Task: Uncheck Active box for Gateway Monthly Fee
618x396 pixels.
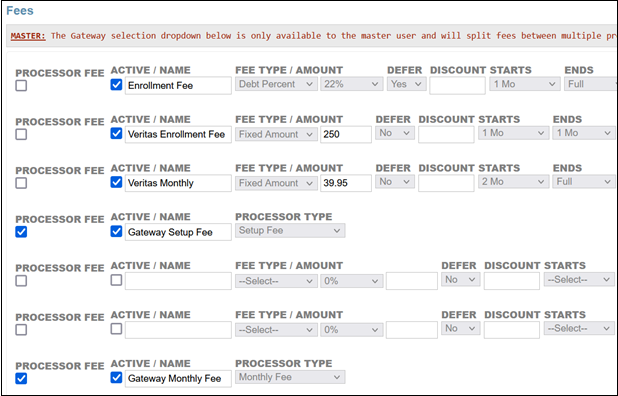Action: pos(116,377)
